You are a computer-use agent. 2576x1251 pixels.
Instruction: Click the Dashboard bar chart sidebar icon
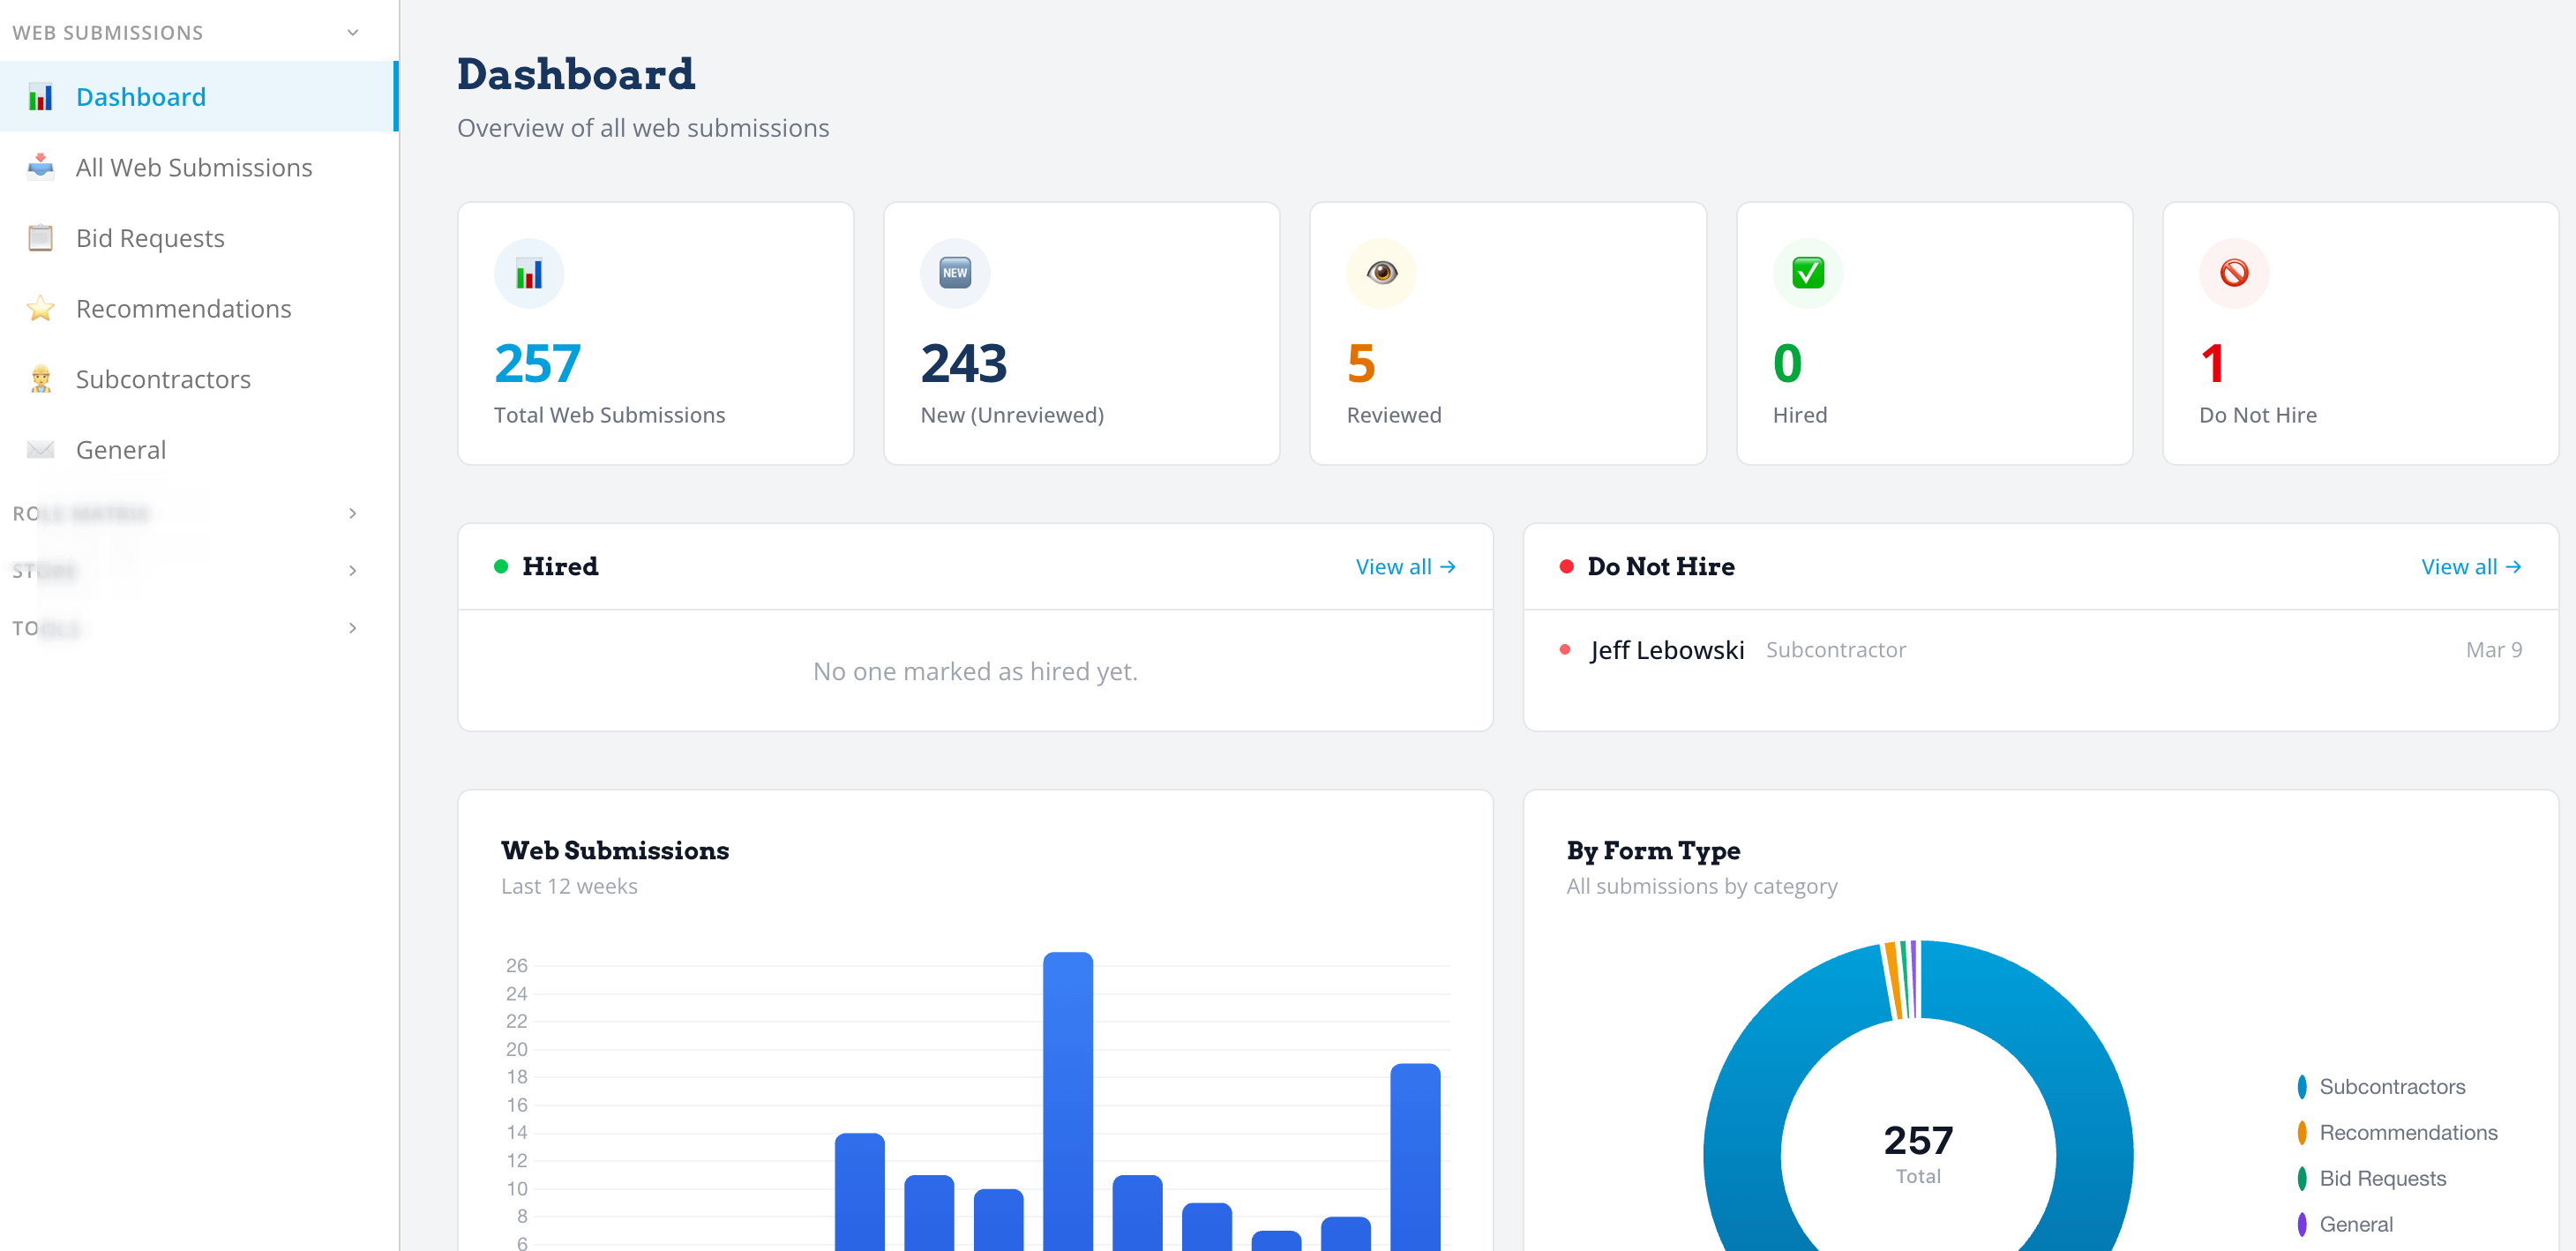pos(40,97)
